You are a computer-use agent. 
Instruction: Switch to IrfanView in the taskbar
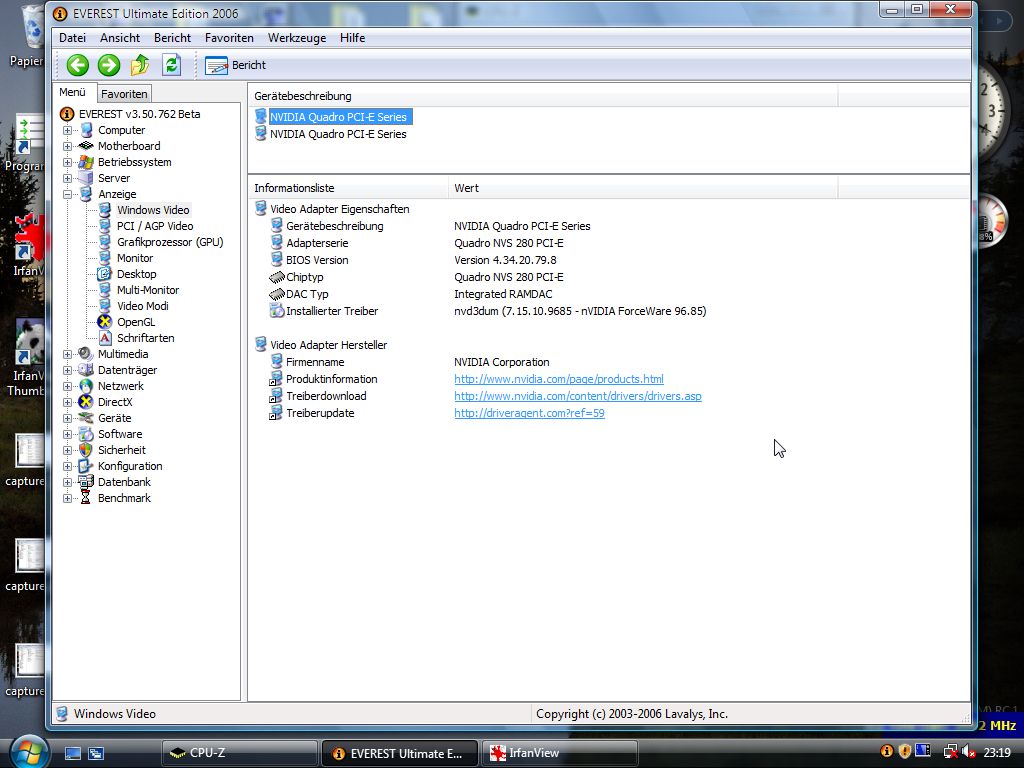(x=559, y=753)
